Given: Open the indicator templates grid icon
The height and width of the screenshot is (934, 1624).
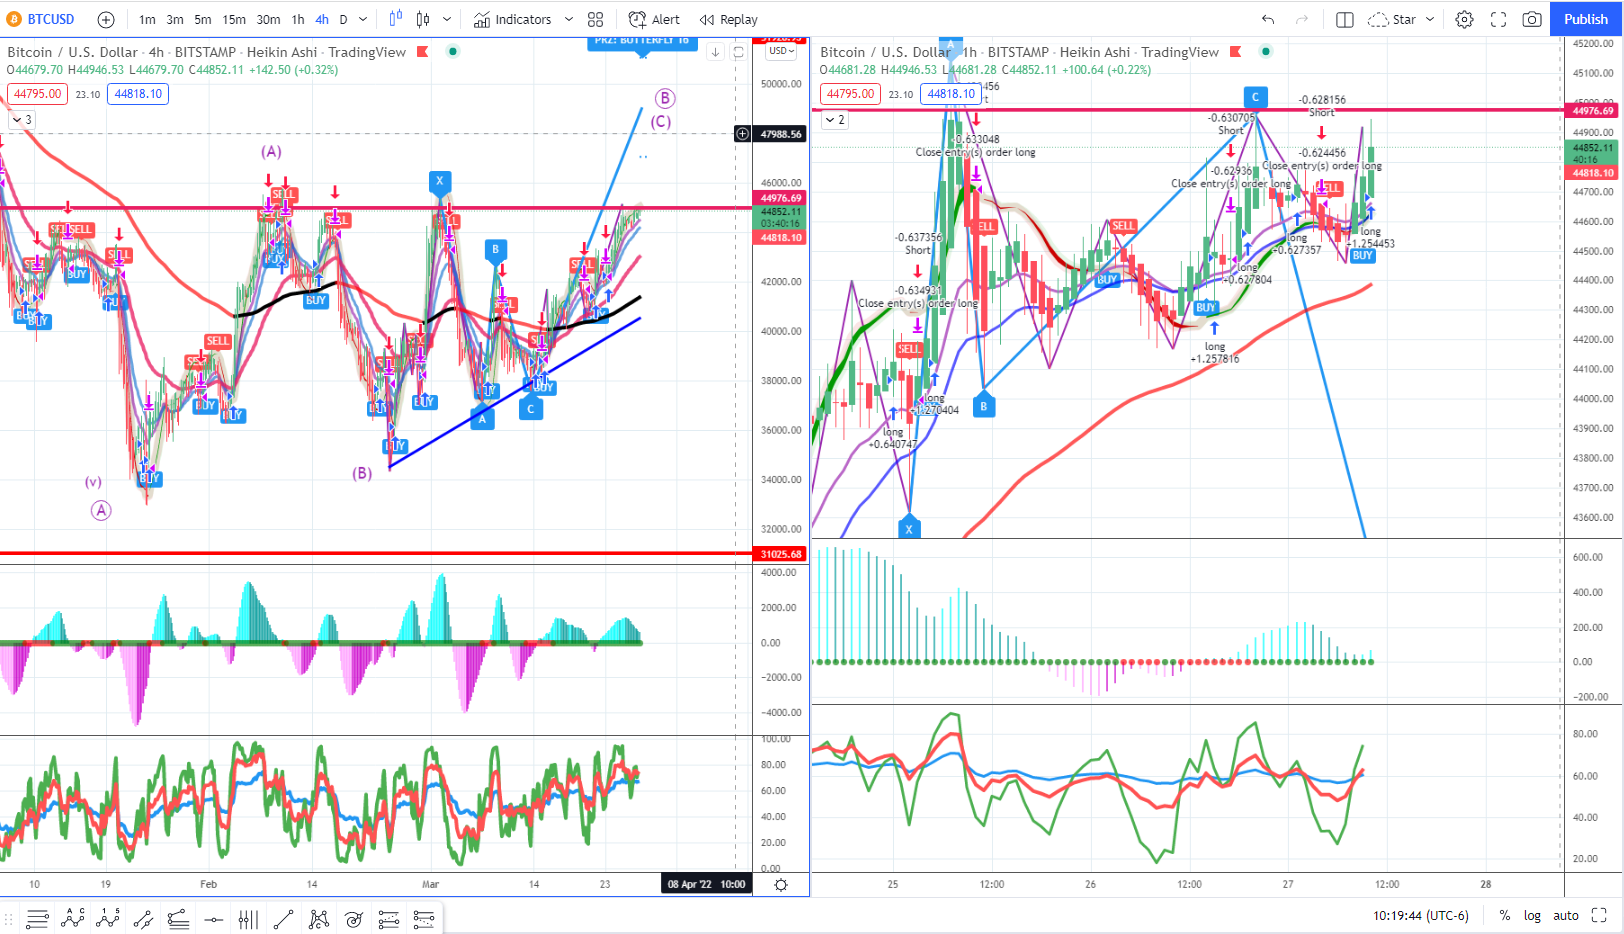Looking at the screenshot, I should 596,19.
